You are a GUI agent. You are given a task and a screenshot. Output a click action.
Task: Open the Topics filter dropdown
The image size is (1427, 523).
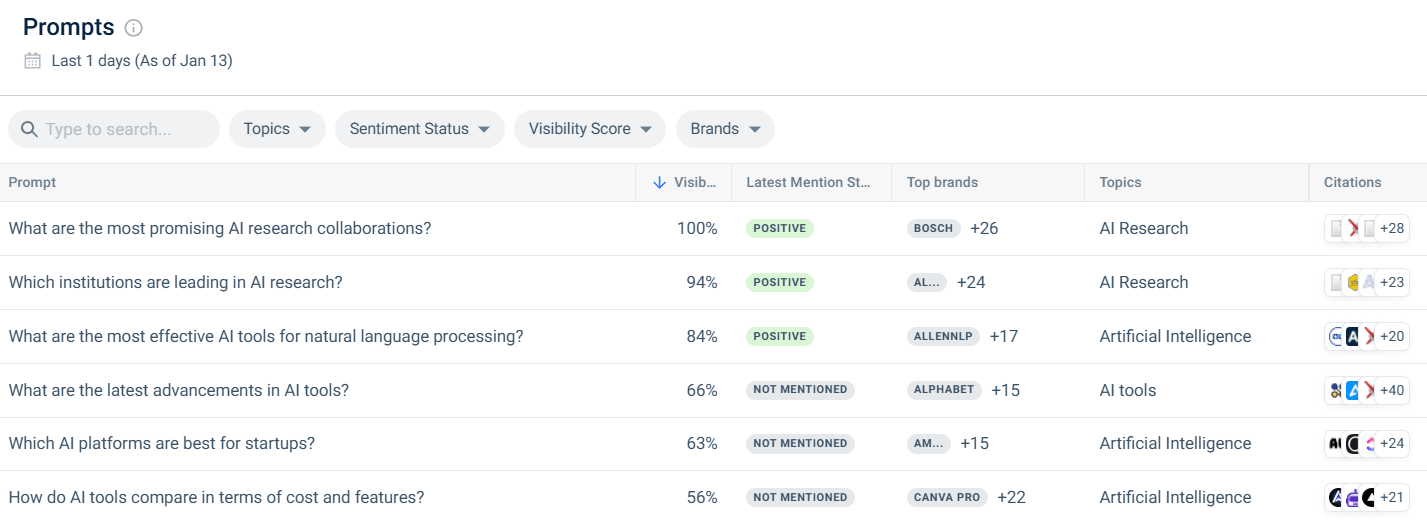pyautogui.click(x=277, y=129)
